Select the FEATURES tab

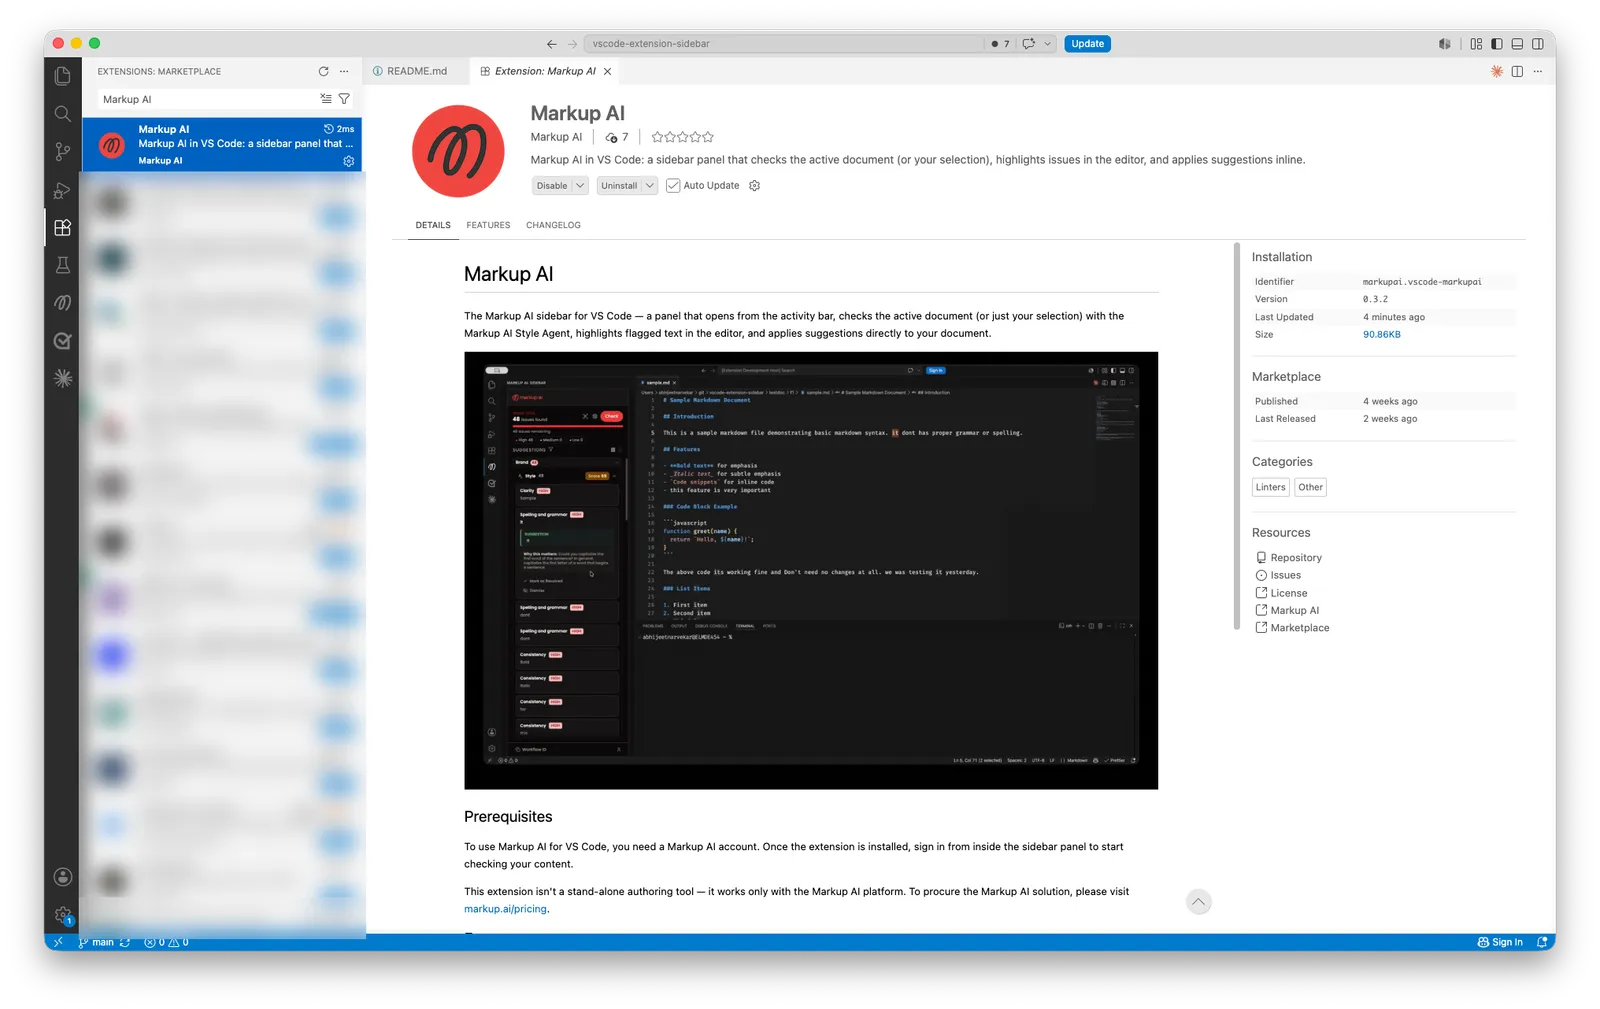(x=488, y=225)
